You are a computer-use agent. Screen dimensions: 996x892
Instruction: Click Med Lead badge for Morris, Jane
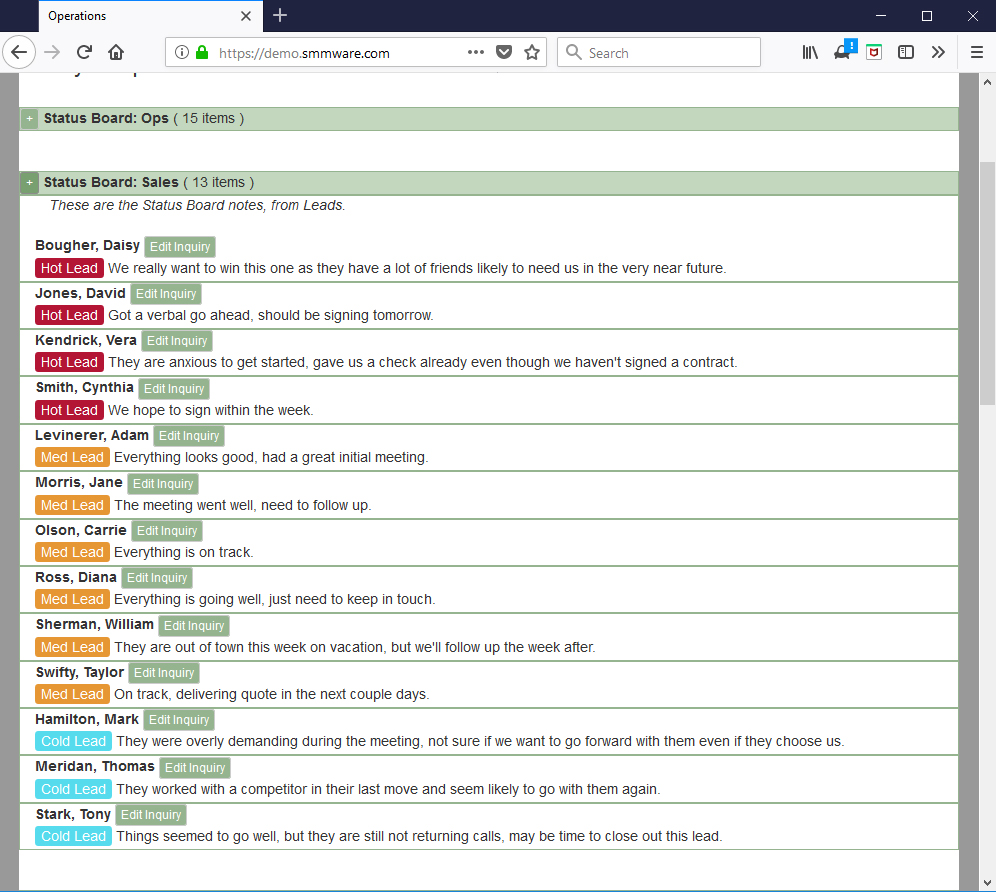click(x=72, y=505)
